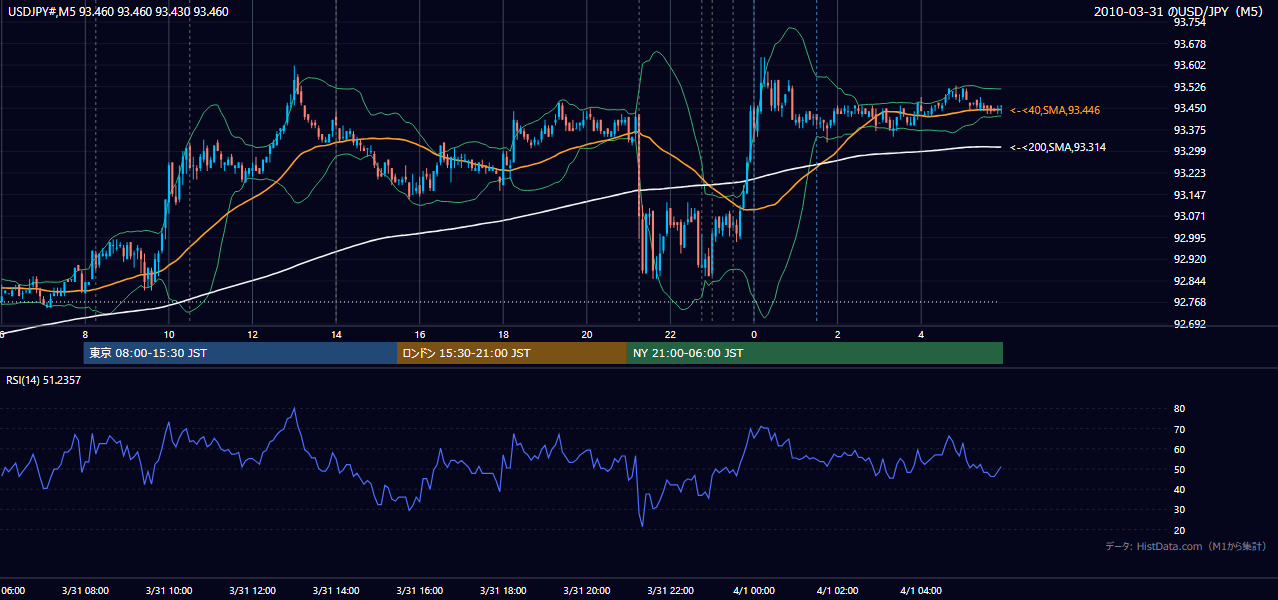Viewport: 1278px width, 600px height.
Task: Click hour tick 20 under price chart
Action: click(587, 334)
